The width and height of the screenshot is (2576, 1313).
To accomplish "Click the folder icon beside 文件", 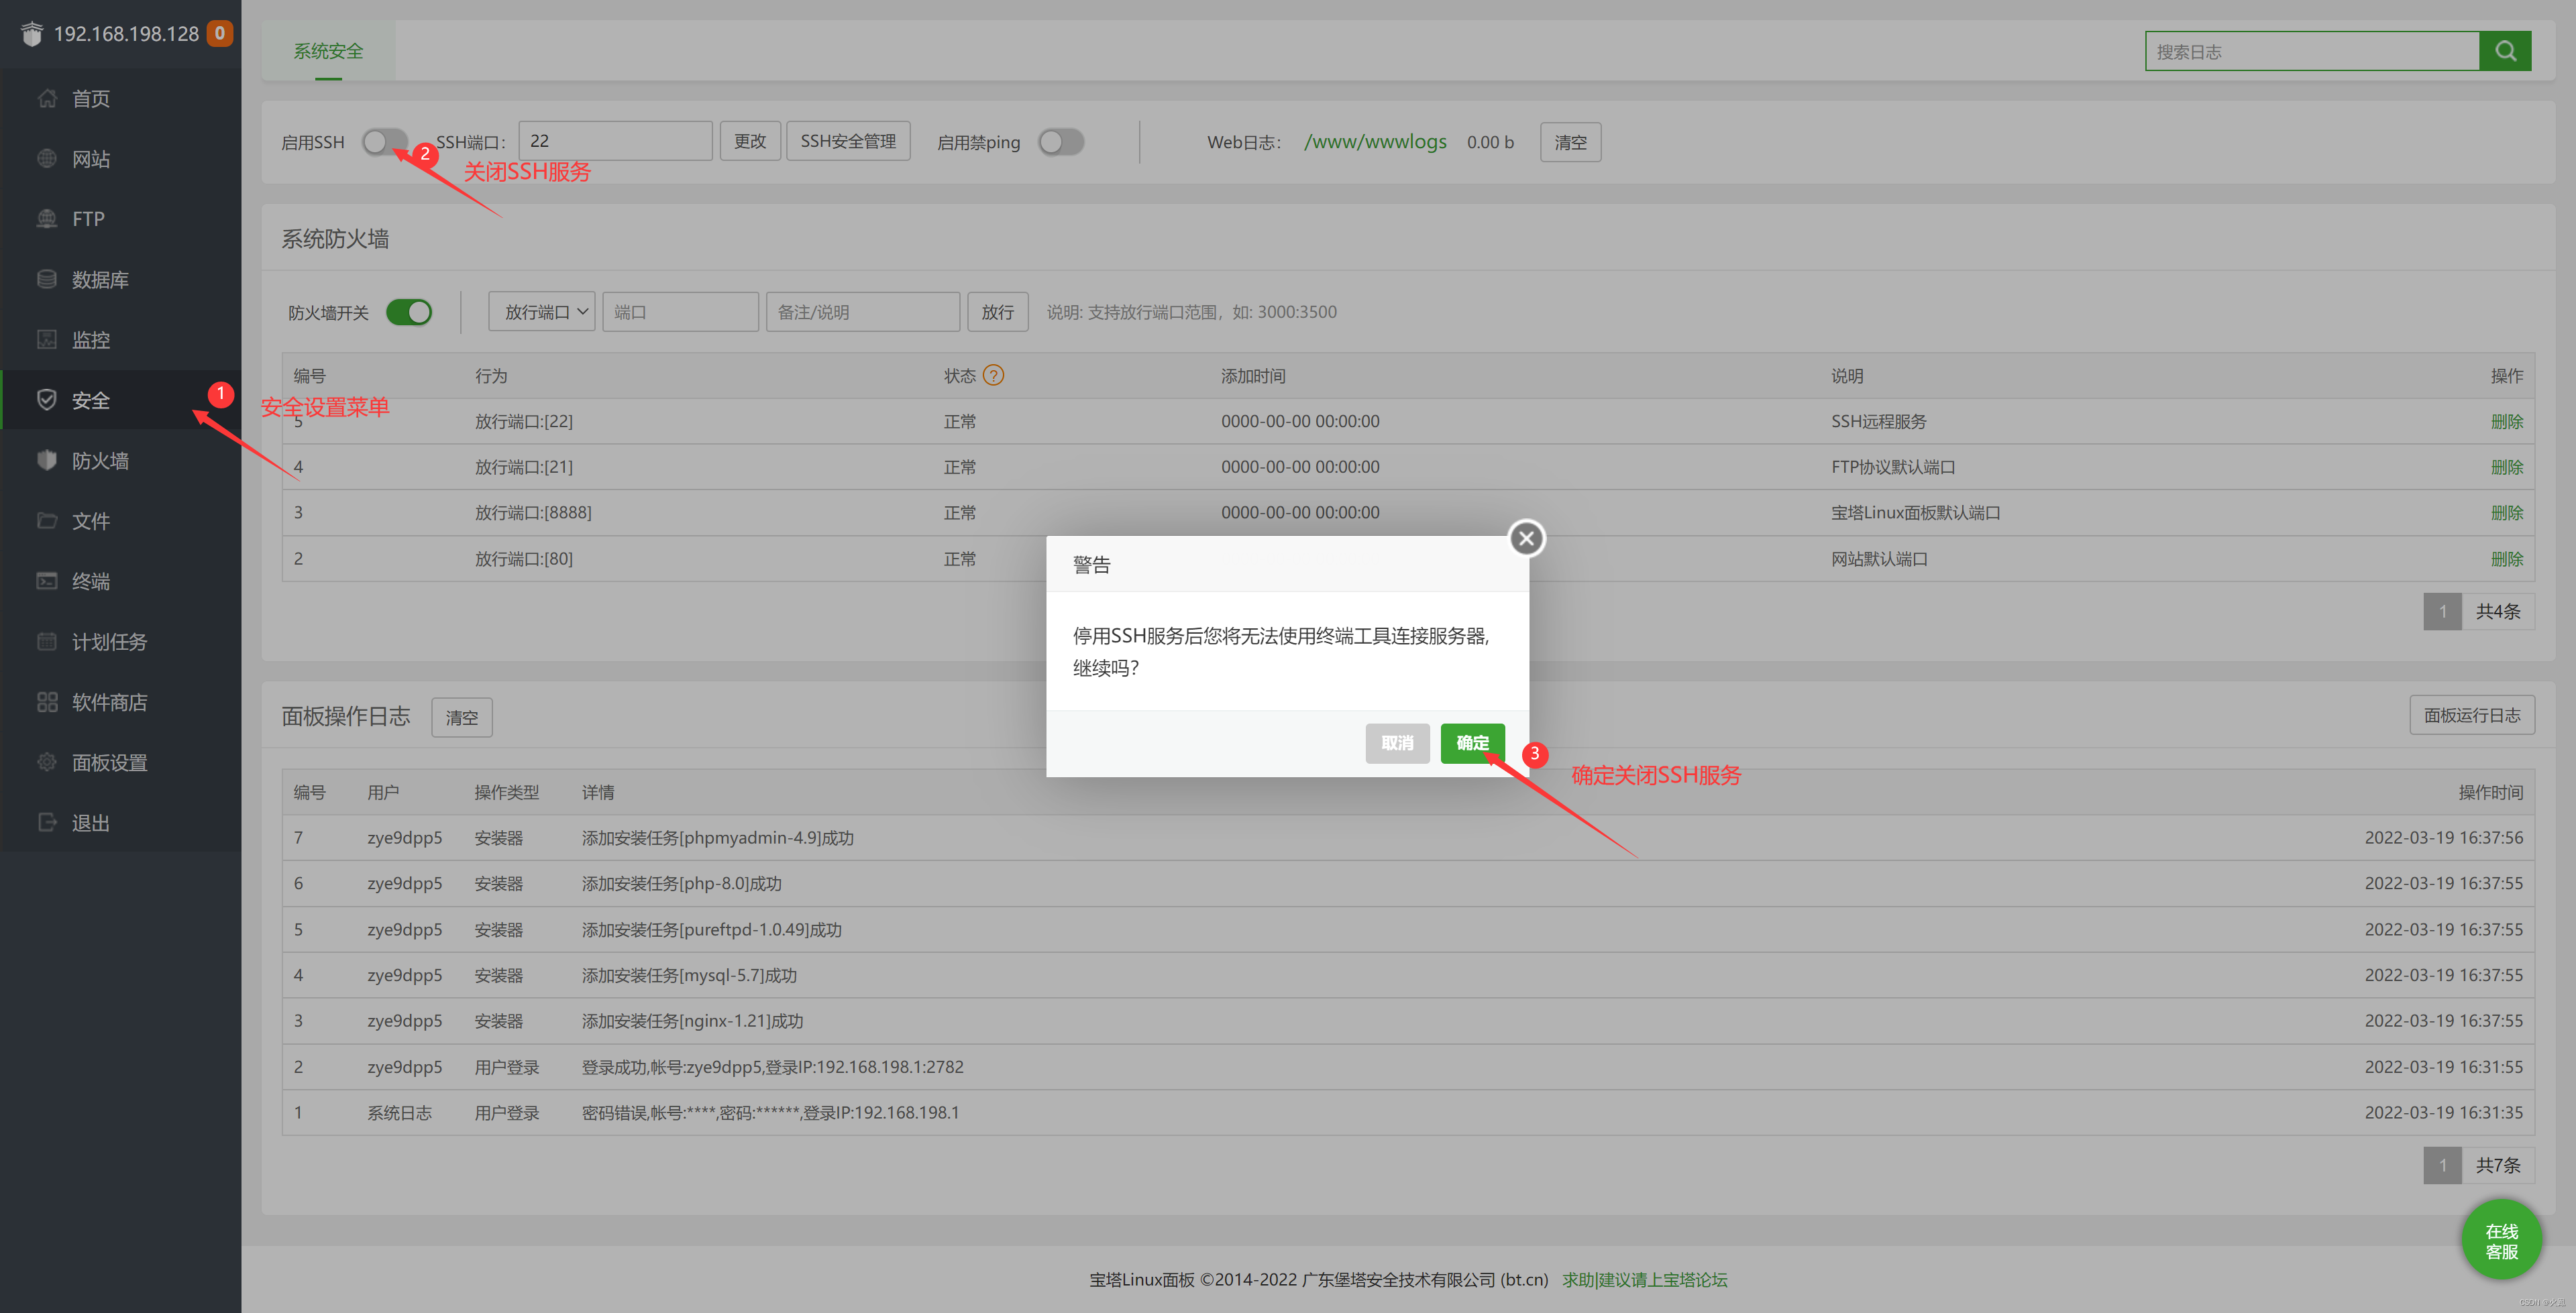I will pos(47,520).
